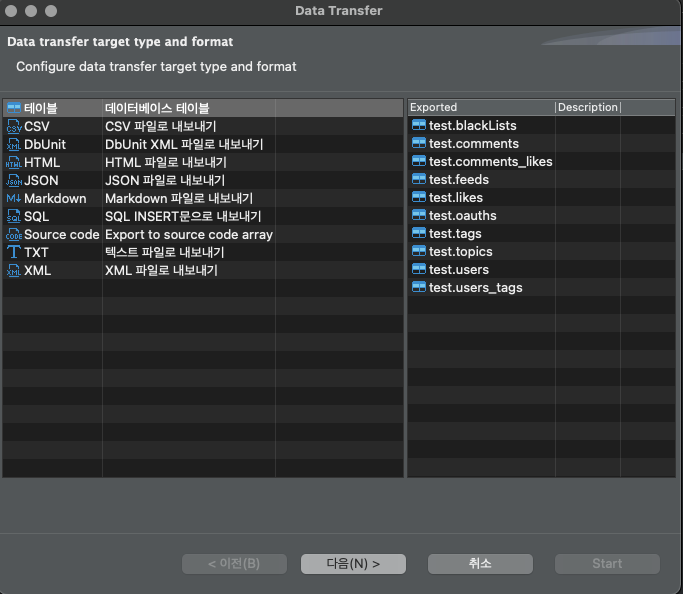Select the Source code export icon
Viewport: 683px width, 594px height.
[14, 235]
